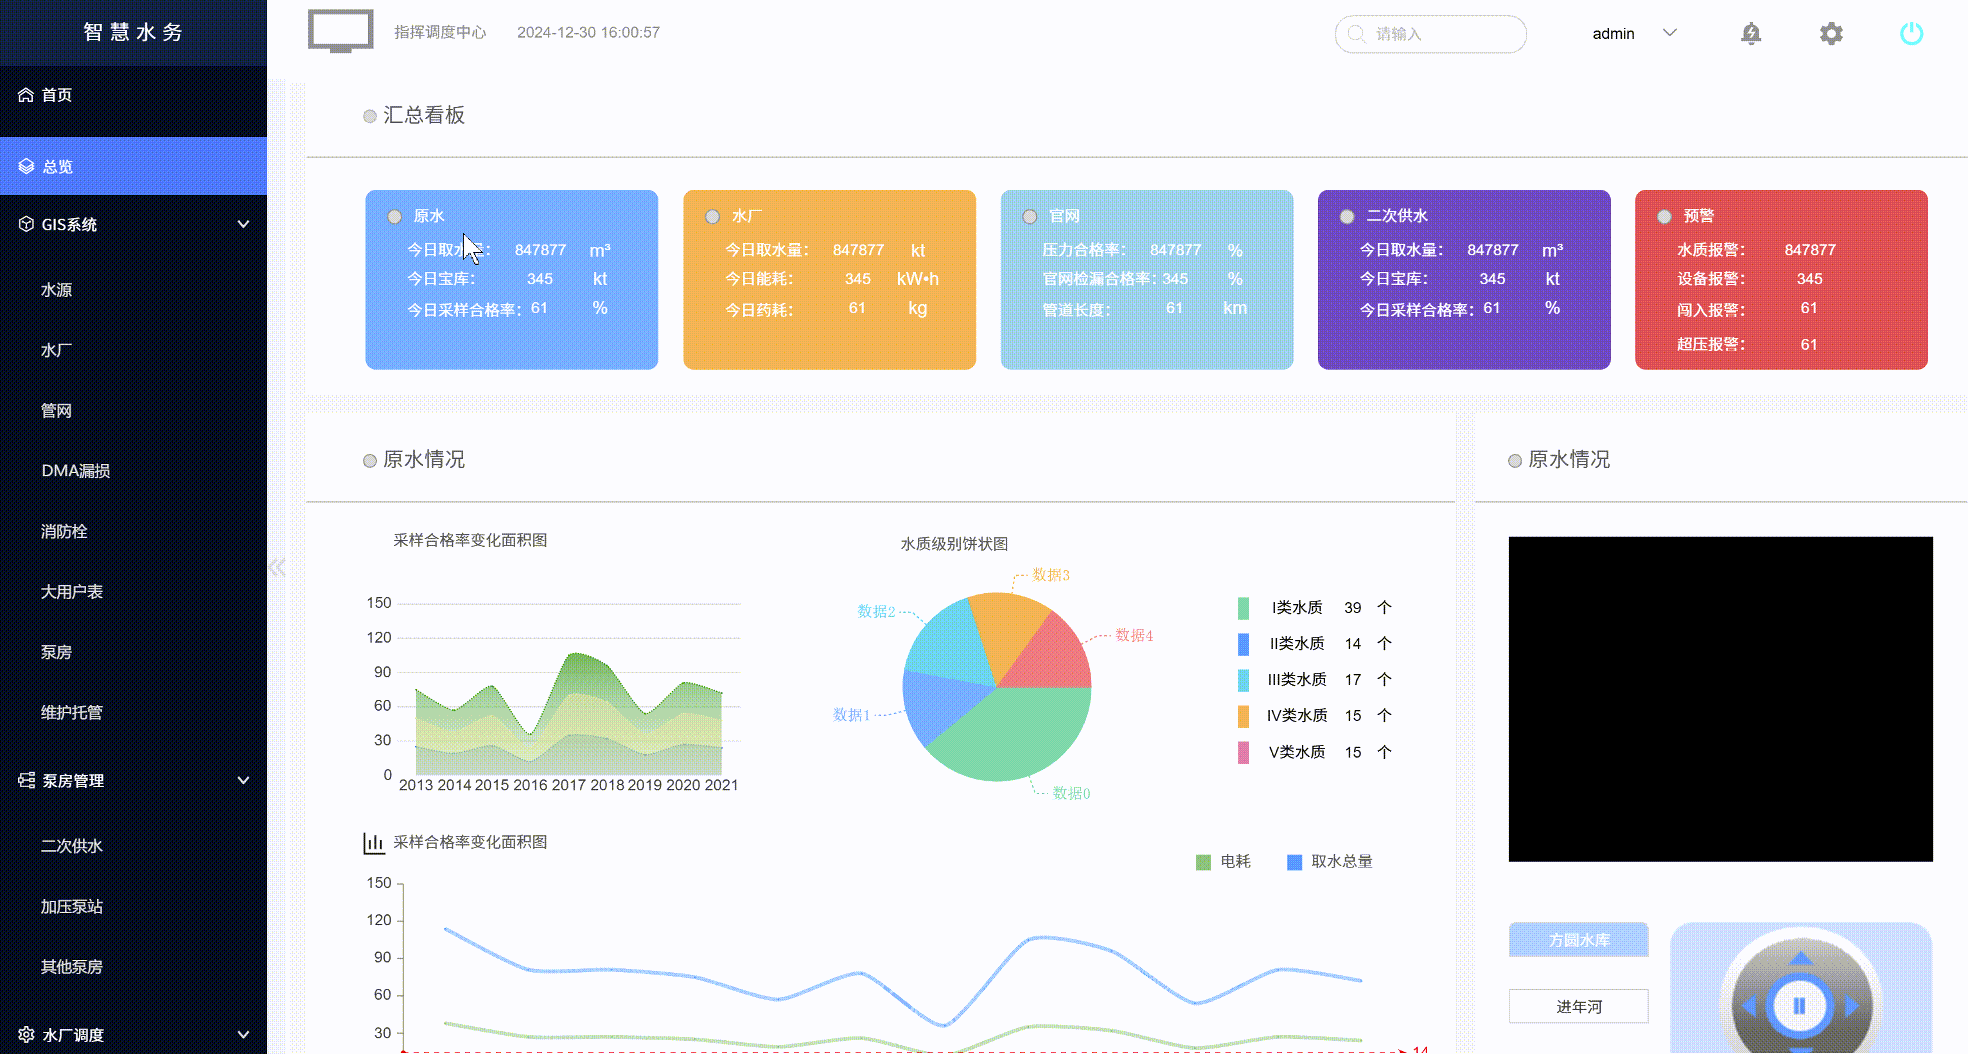Click the cube icon next to GIS系统
Viewport: 1968px width, 1054px height.
pos(26,224)
